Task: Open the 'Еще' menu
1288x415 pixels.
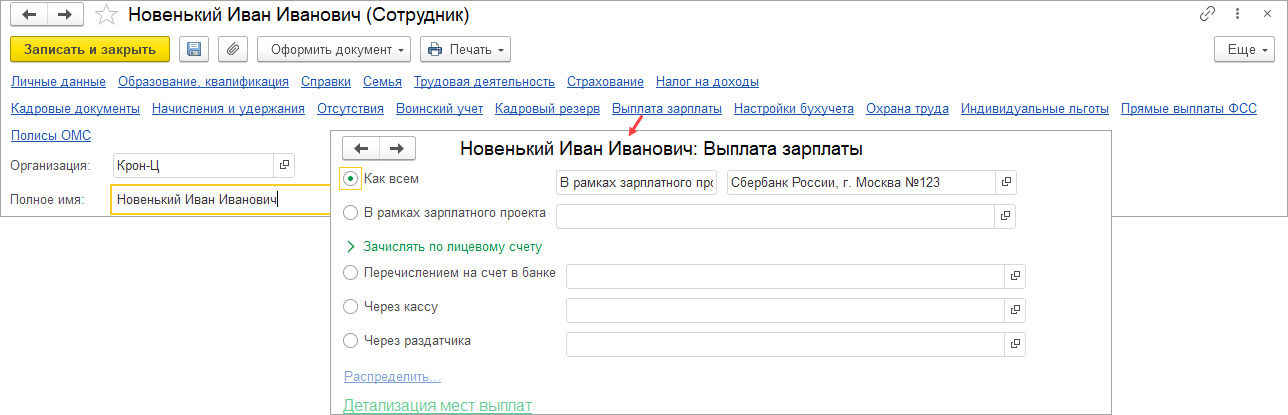Action: (x=1243, y=49)
